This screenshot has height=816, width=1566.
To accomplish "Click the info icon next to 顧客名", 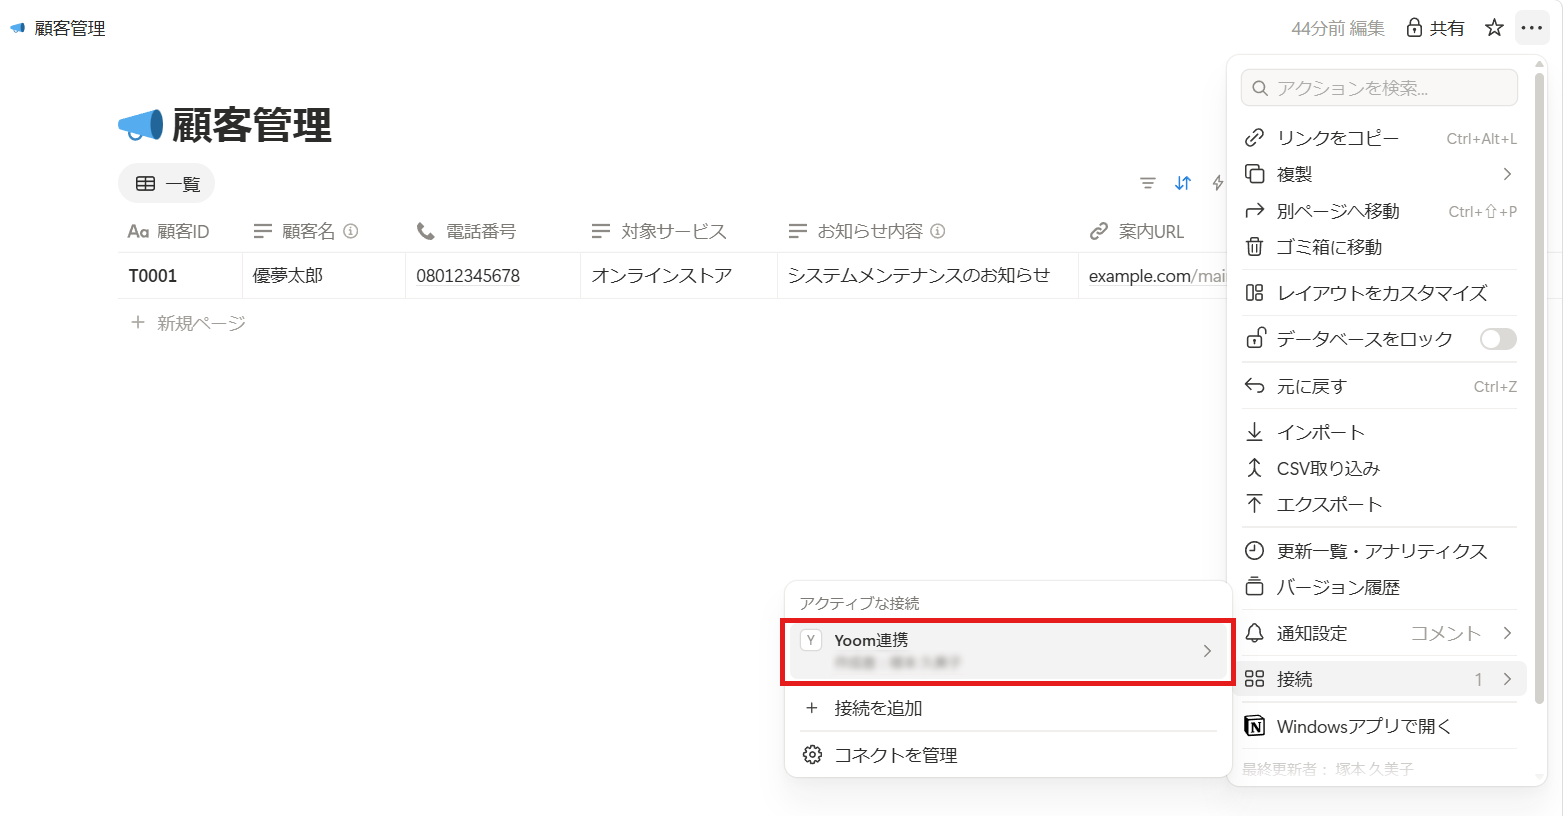I will (350, 231).
